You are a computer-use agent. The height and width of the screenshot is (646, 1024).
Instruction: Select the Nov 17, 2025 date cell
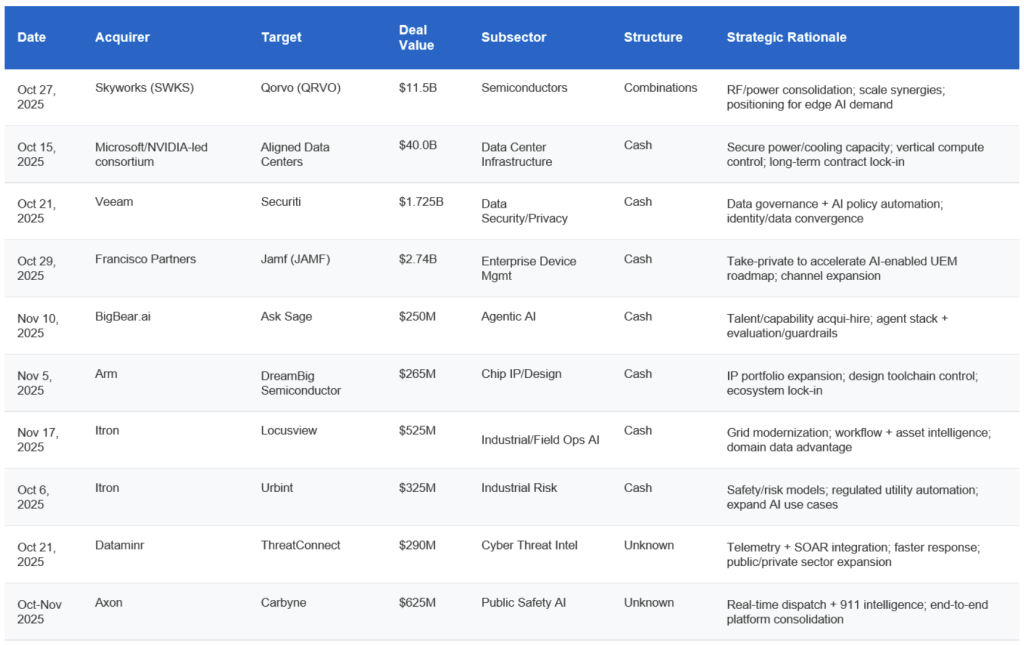pos(37,440)
